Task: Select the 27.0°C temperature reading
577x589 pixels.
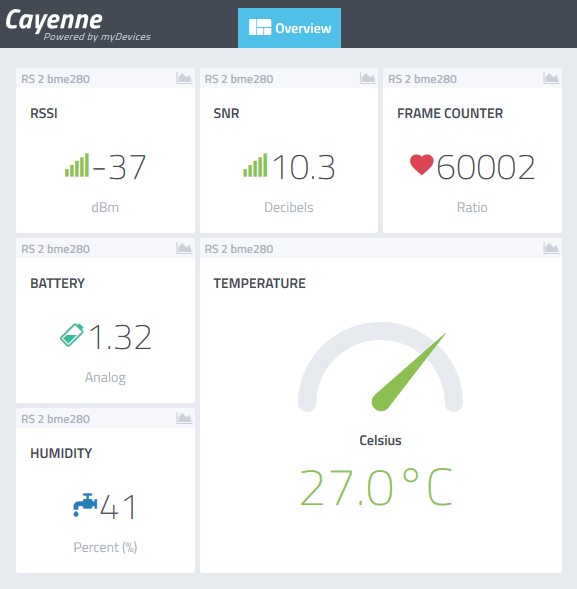Action: pyautogui.click(x=376, y=488)
